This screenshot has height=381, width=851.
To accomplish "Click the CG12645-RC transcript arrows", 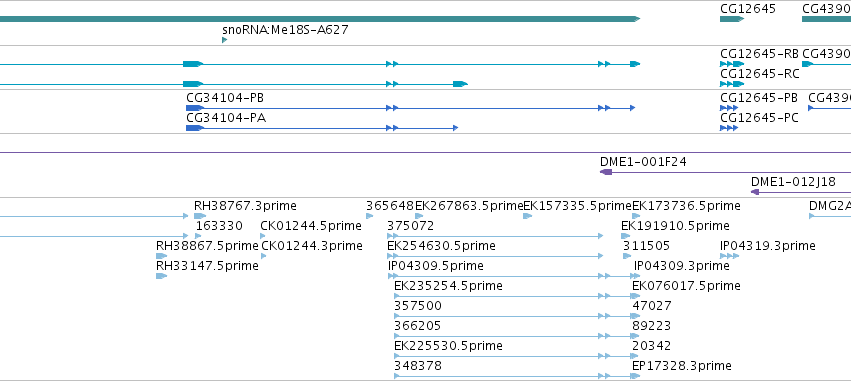I will click(x=732, y=84).
